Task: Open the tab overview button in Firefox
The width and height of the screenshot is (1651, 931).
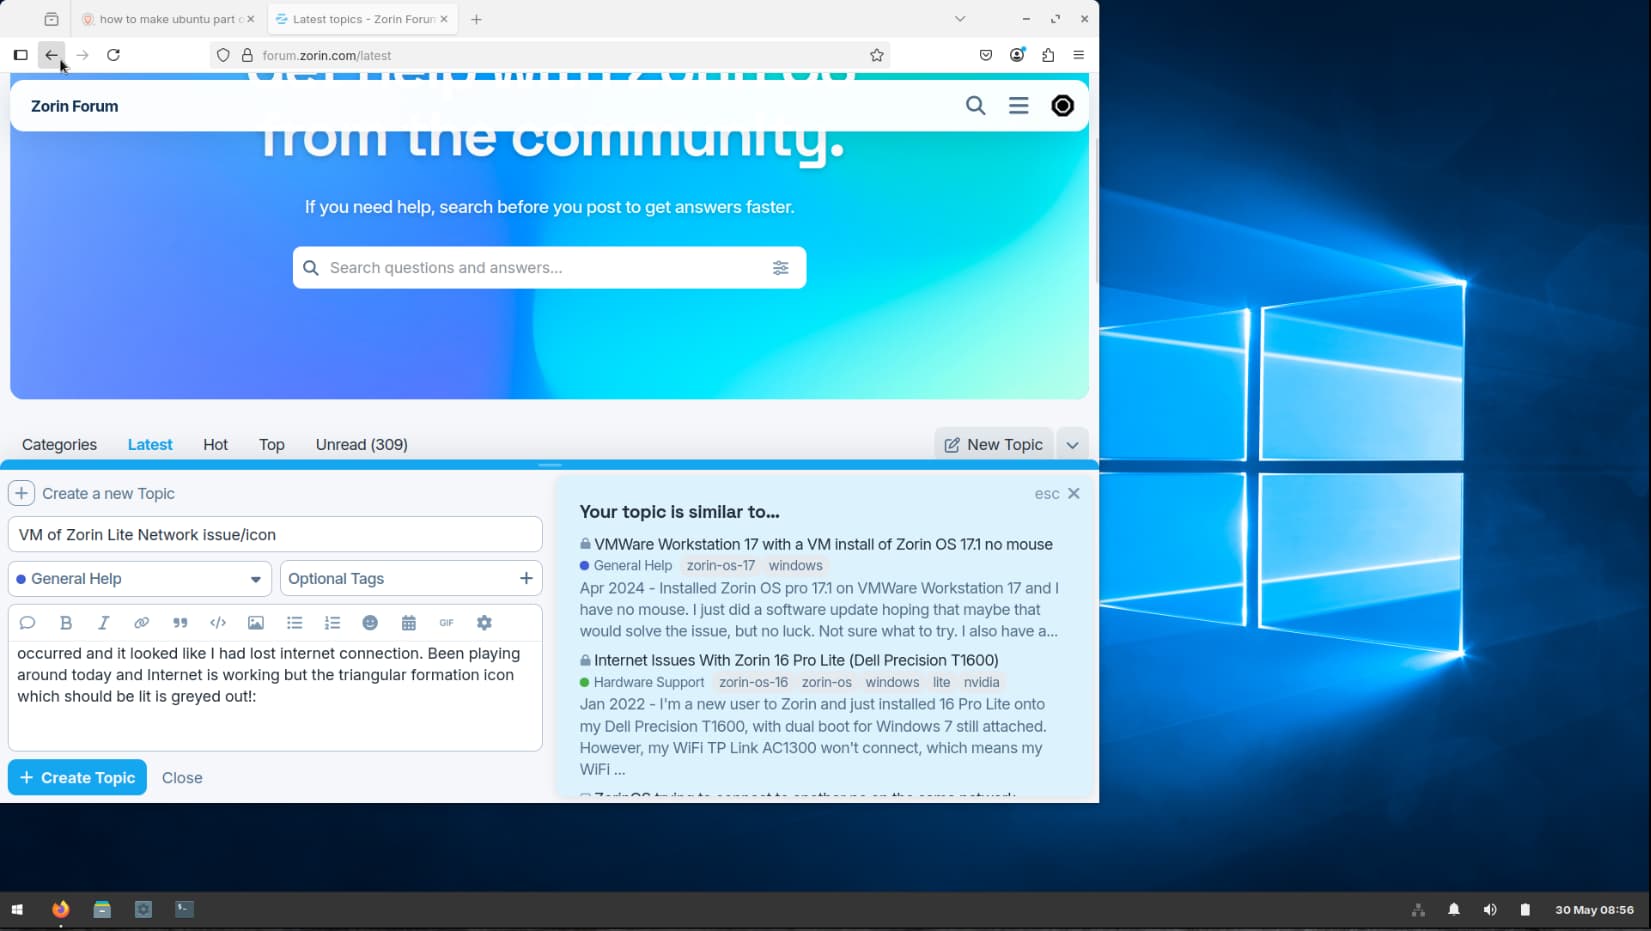Action: pyautogui.click(x=51, y=19)
